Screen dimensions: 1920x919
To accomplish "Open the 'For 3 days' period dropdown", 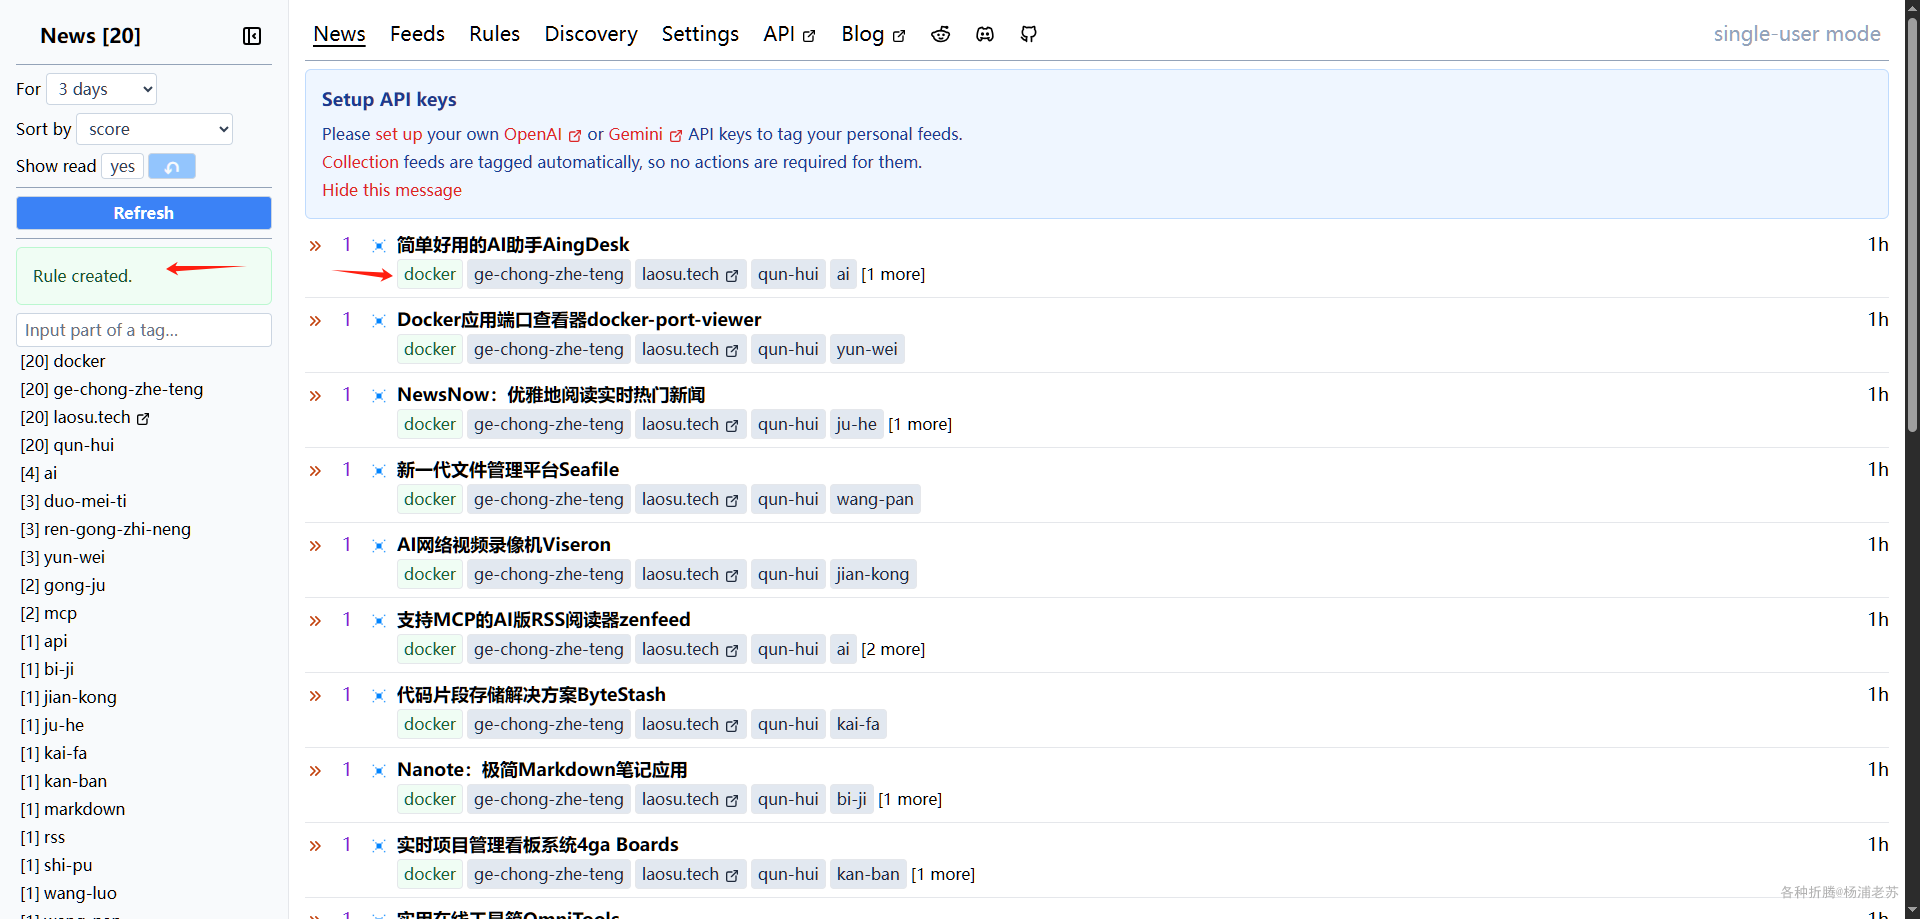I will pos(101,89).
